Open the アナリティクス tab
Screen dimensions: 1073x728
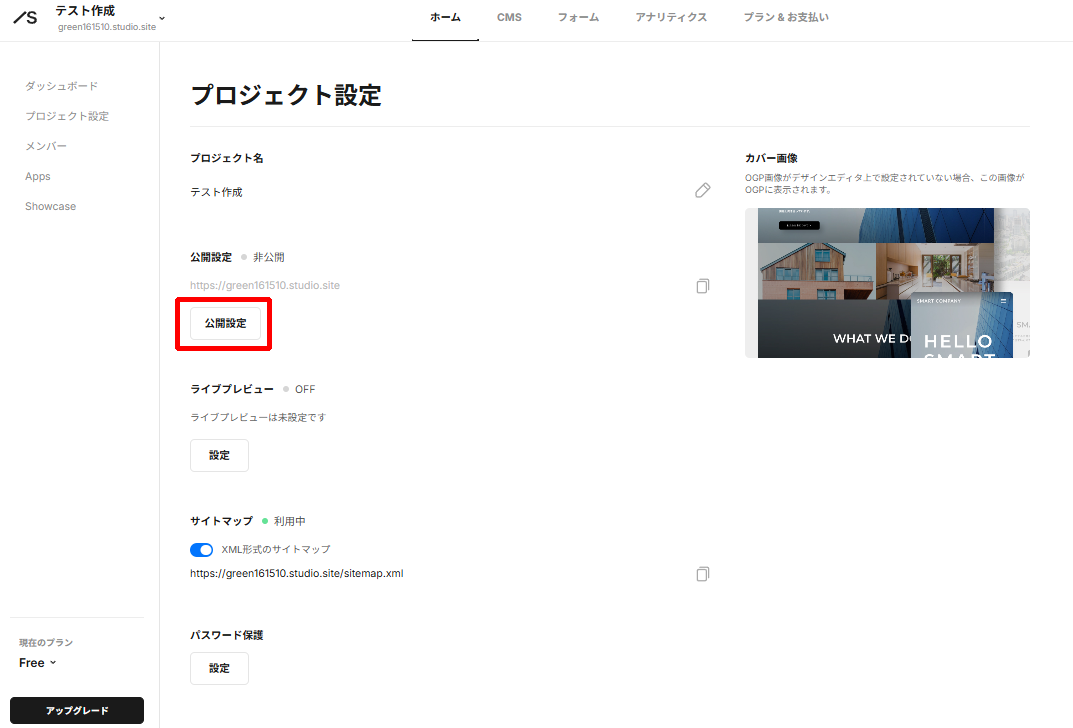671,17
